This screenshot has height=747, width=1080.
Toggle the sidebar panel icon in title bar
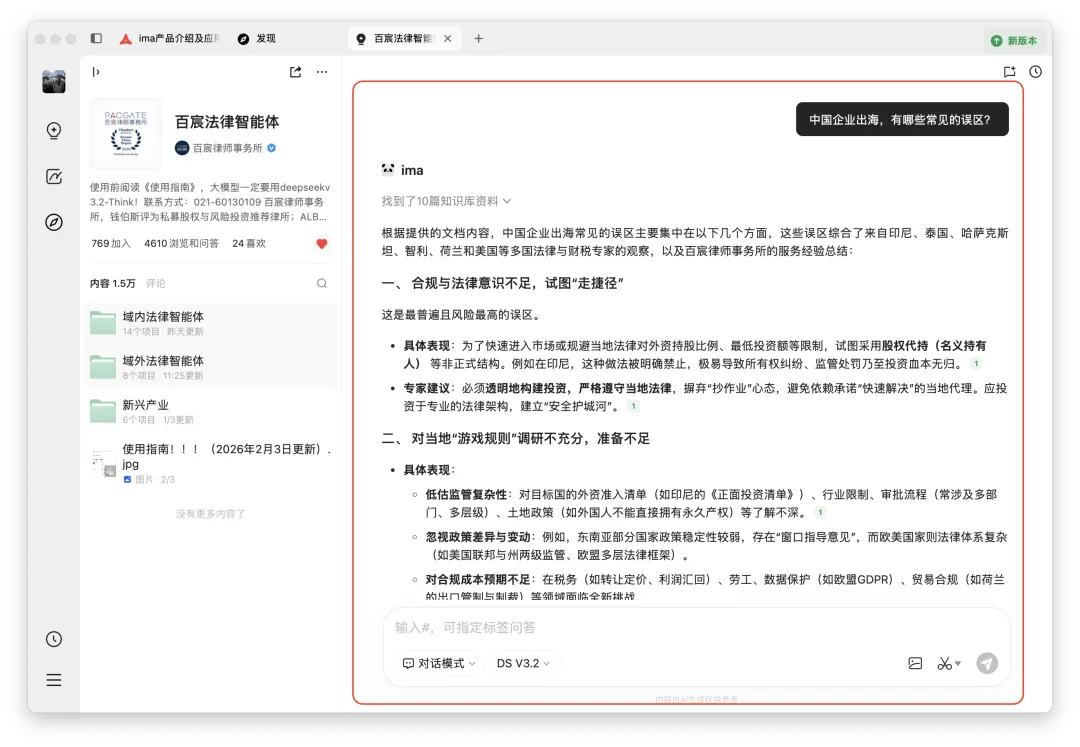[96, 39]
